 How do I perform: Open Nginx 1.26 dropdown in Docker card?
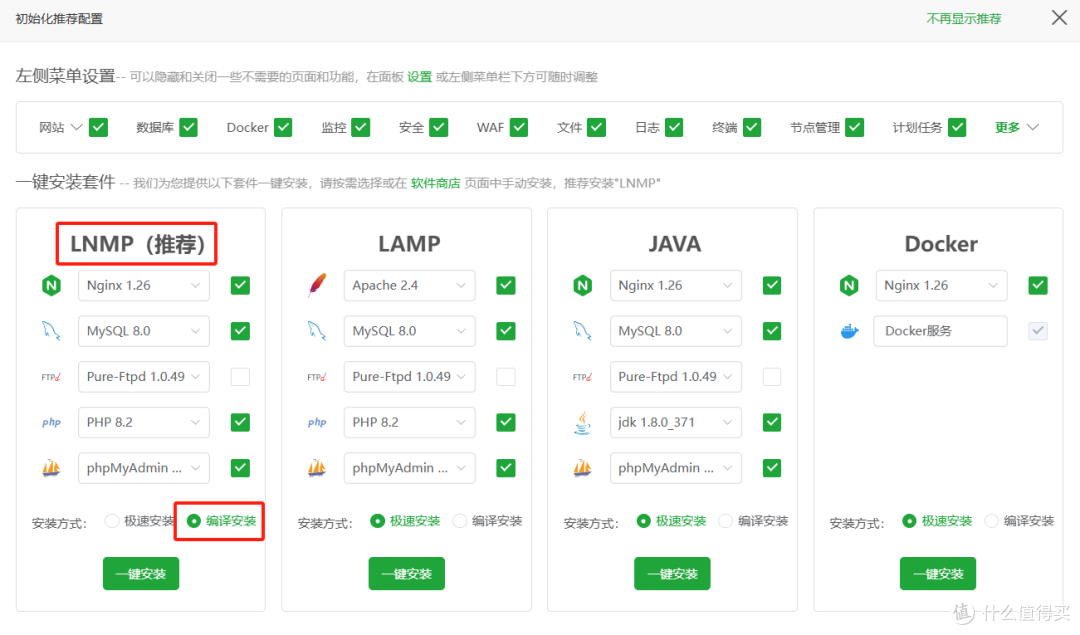[x=941, y=285]
